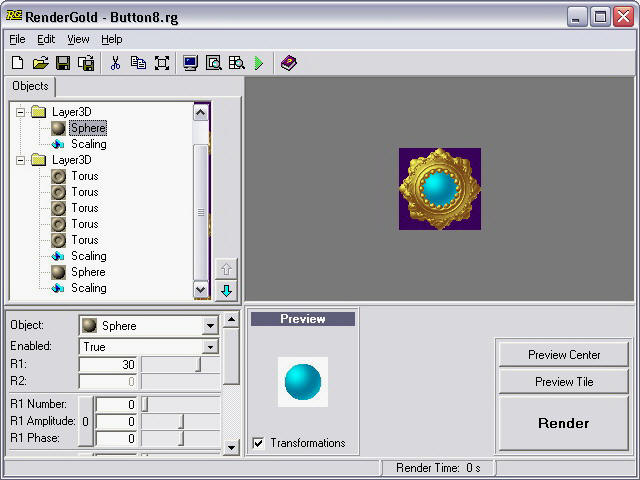The width and height of the screenshot is (640, 480).
Task: Click the Enabled combo box showing True
Action: coord(148,347)
